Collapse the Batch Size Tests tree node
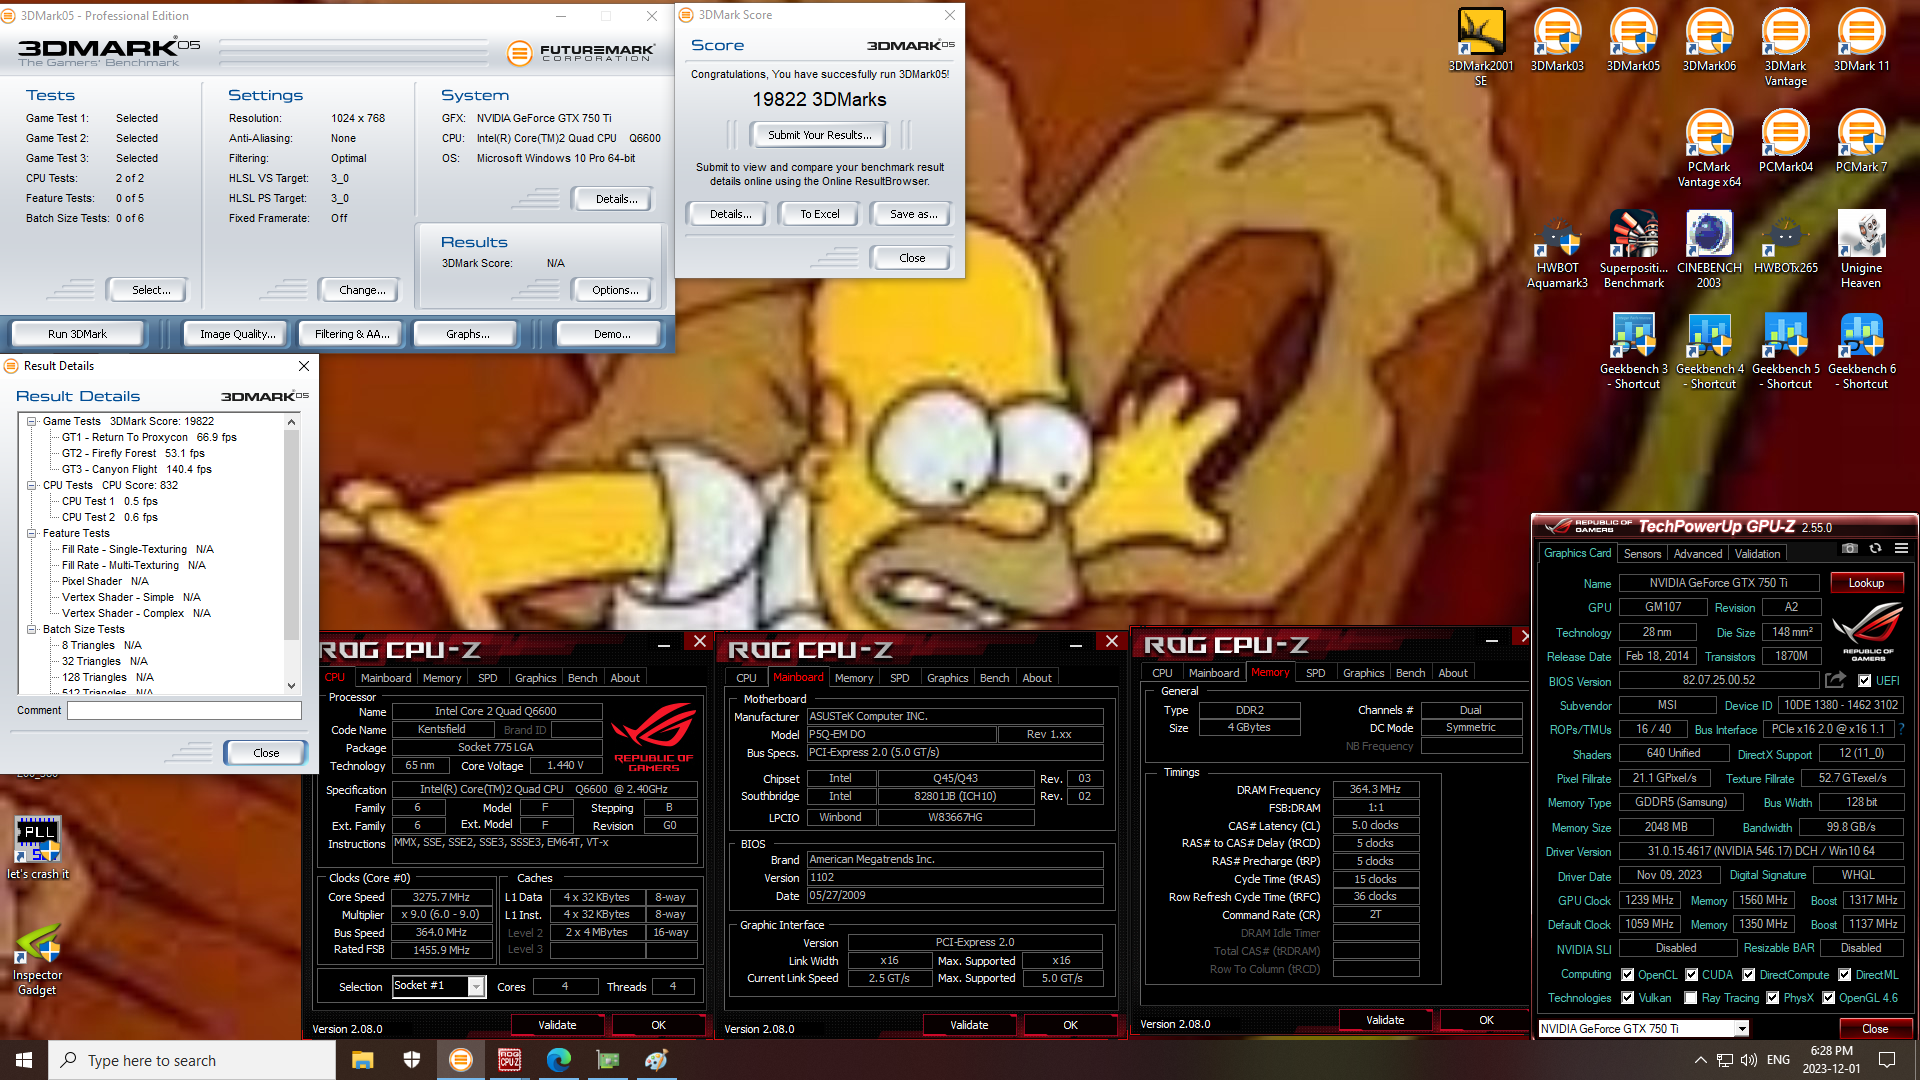The height and width of the screenshot is (1080, 1920). [32, 629]
